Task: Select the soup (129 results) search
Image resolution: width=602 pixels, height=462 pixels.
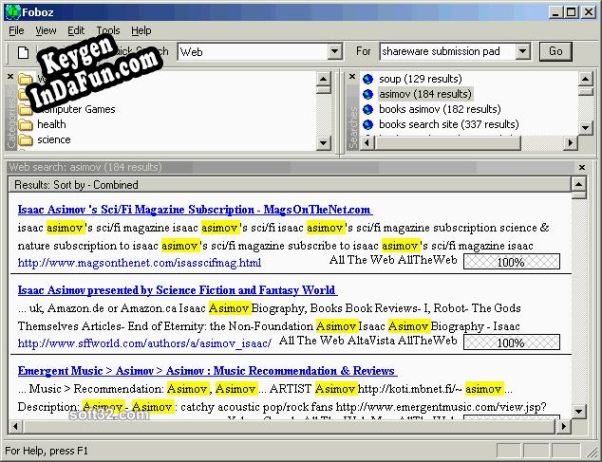Action: pyautogui.click(x=420, y=79)
